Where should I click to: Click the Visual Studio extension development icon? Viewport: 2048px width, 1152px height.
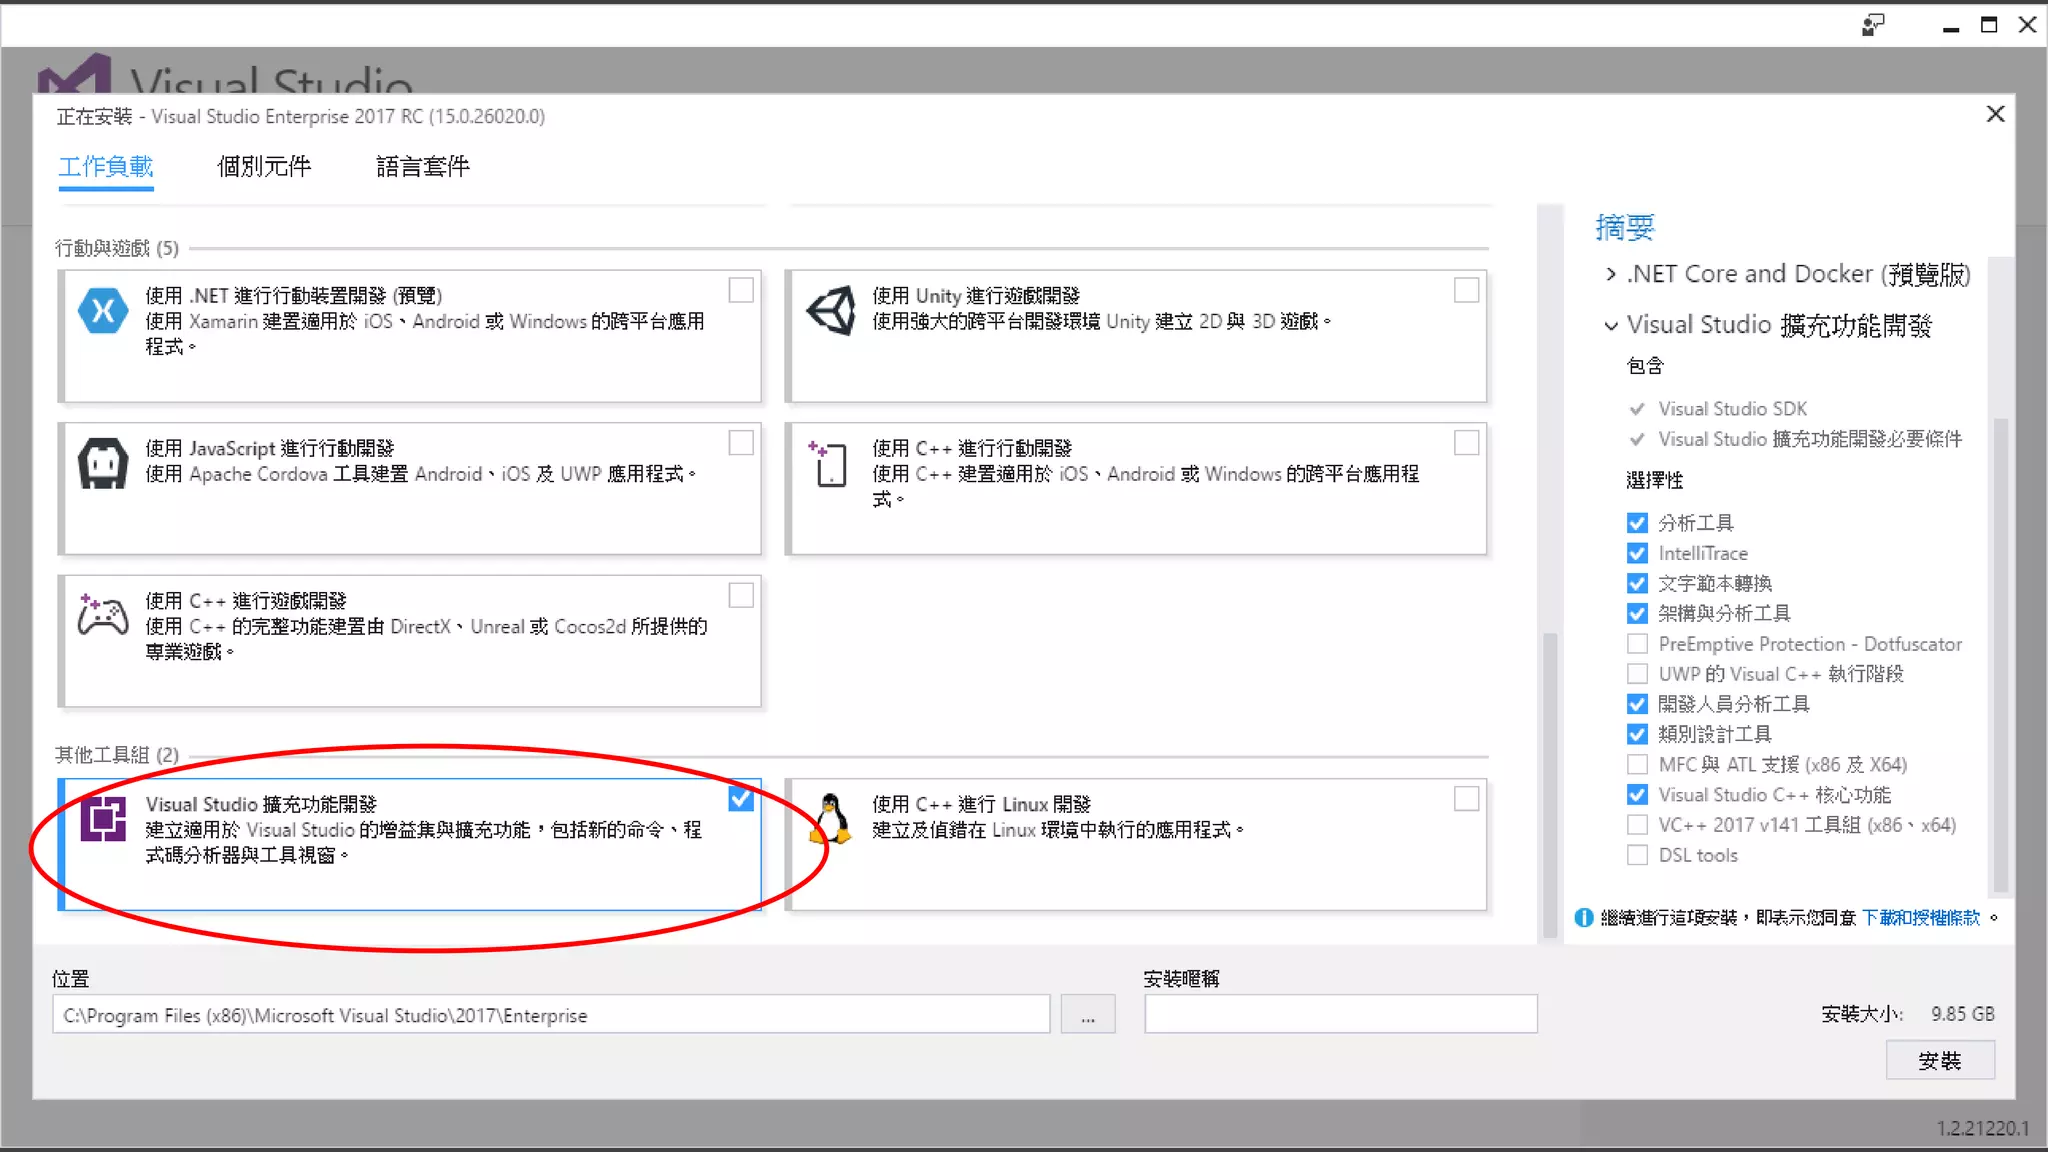click(103, 820)
